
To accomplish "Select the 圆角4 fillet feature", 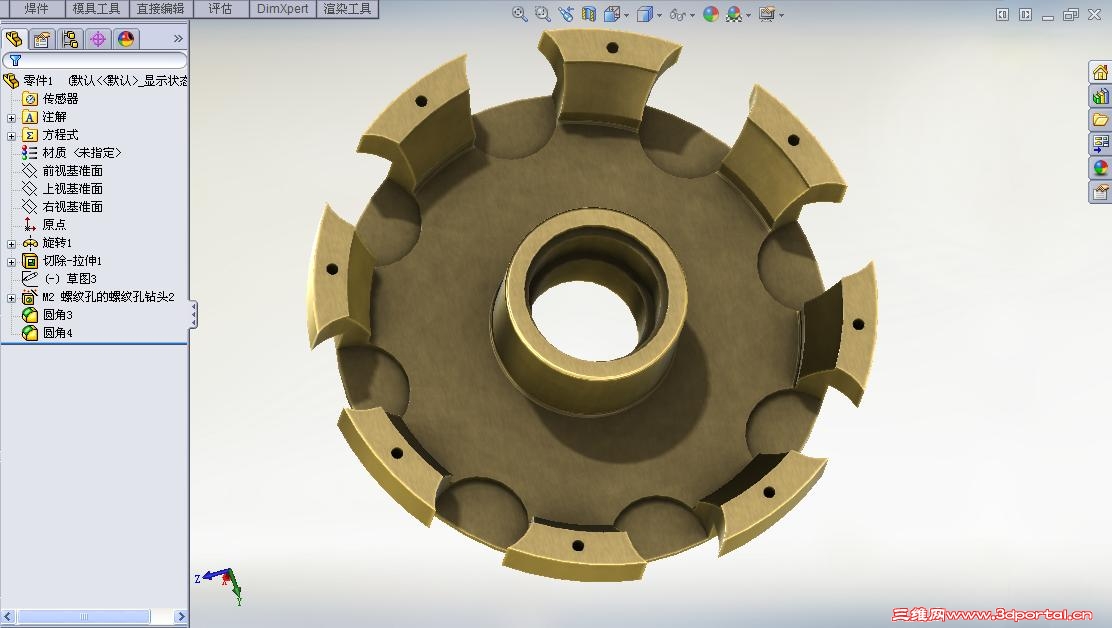I will coord(57,332).
